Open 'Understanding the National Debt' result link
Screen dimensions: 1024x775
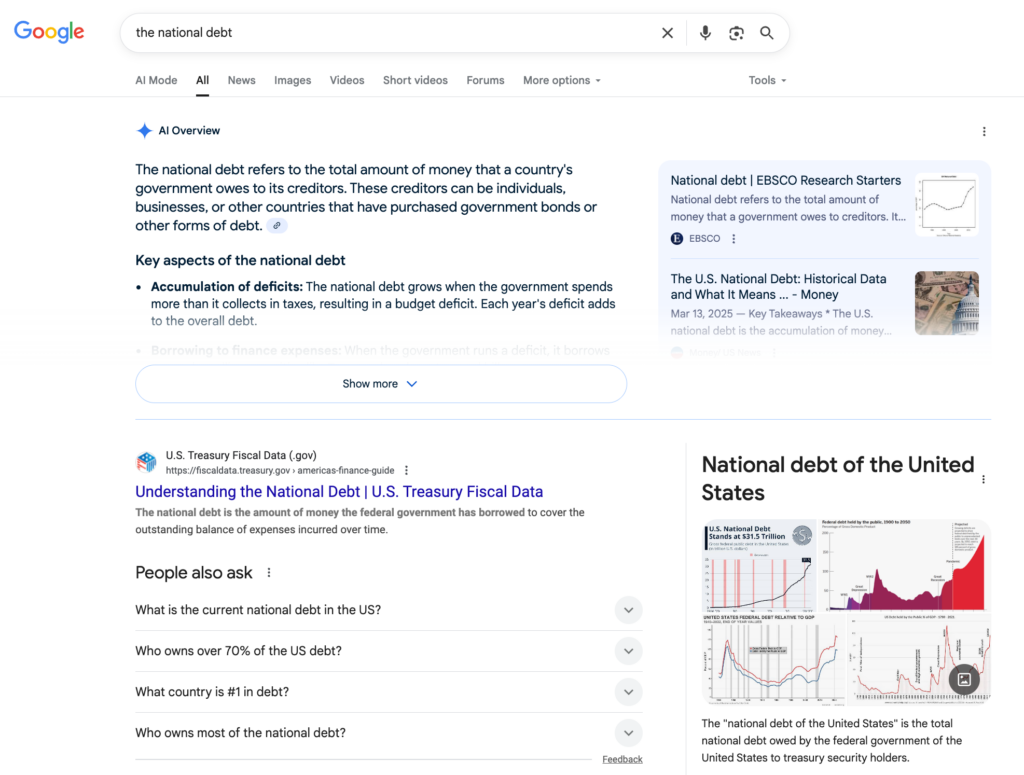point(339,492)
